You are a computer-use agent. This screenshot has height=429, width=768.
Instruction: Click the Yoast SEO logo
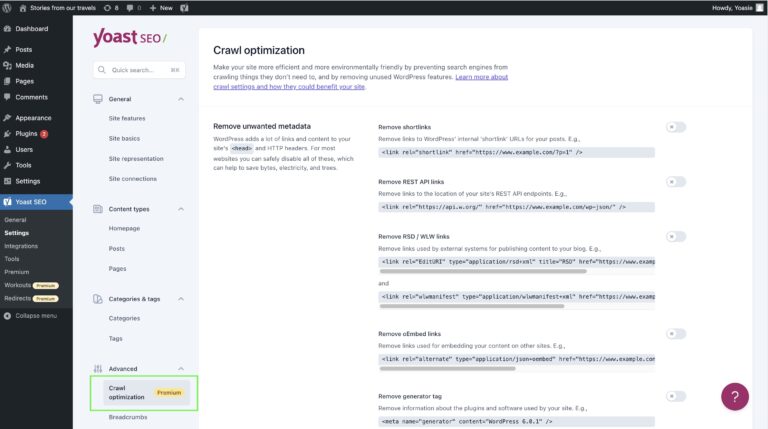pyautogui.click(x=130, y=37)
